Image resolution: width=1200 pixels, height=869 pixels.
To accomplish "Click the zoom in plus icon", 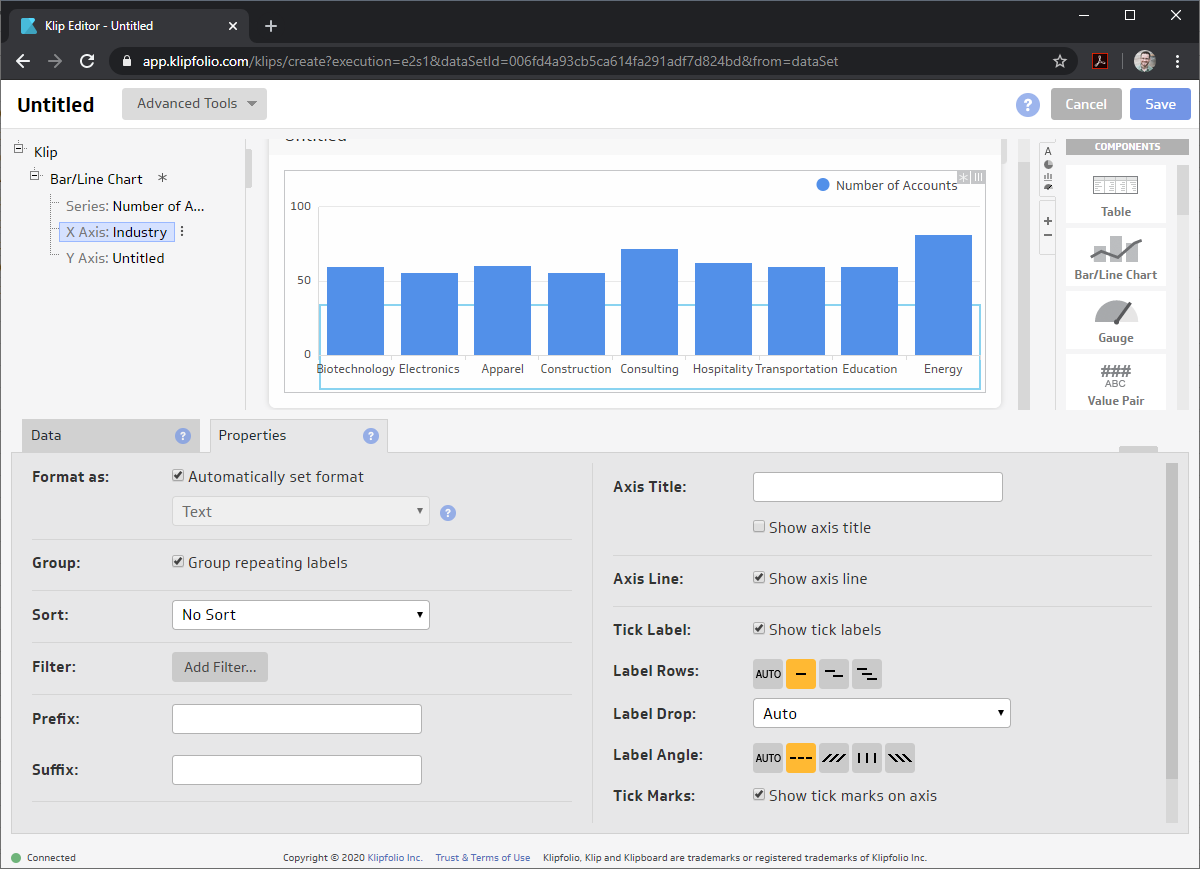I will click(x=1048, y=221).
